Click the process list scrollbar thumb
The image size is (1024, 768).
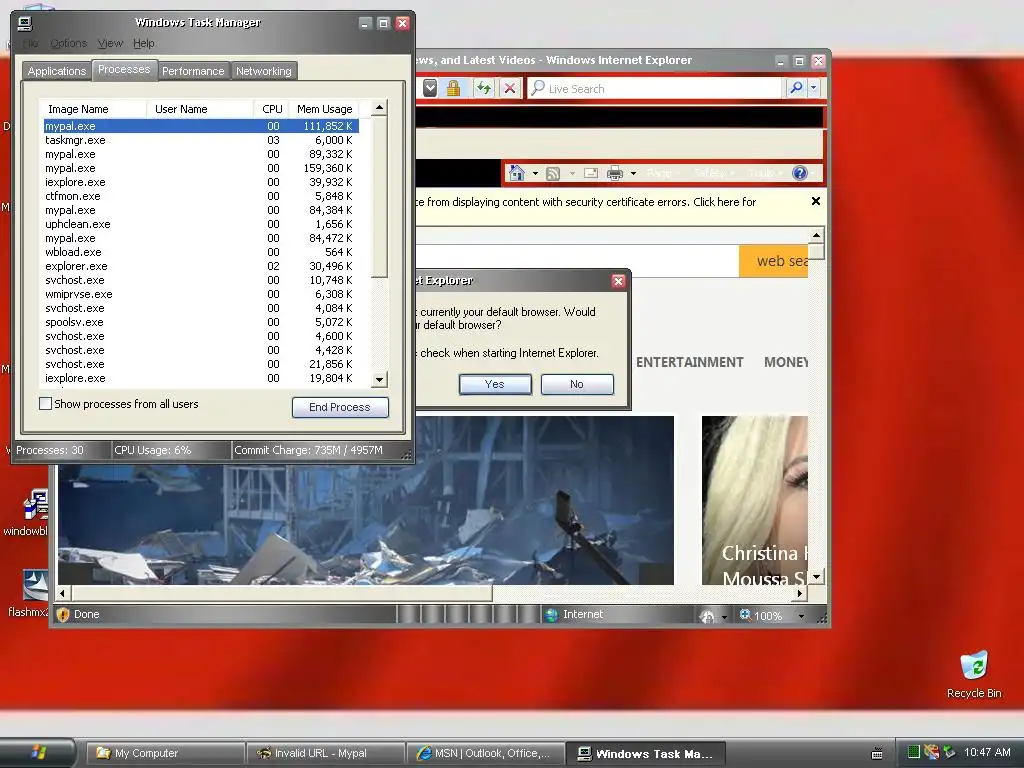click(379, 197)
